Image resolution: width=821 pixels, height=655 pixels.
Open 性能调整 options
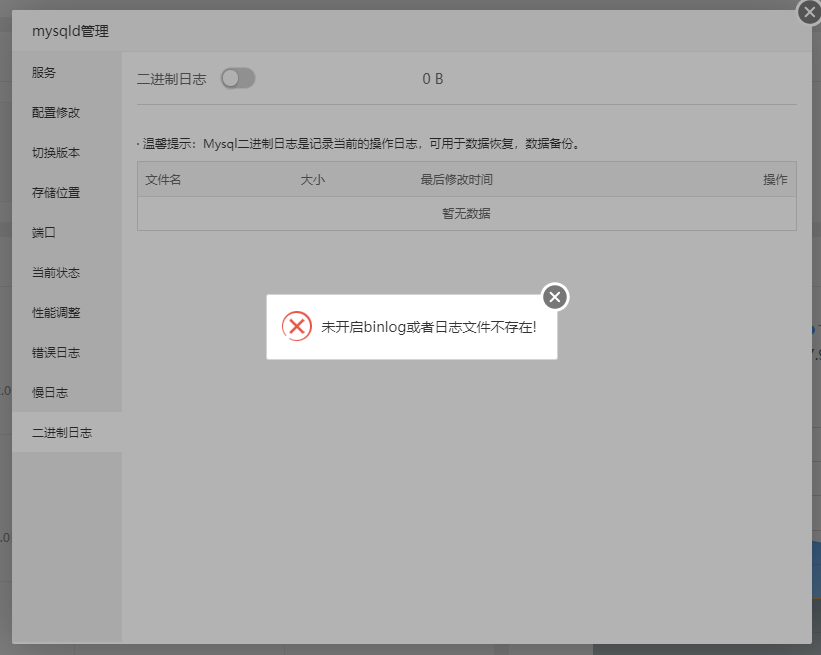tap(56, 312)
